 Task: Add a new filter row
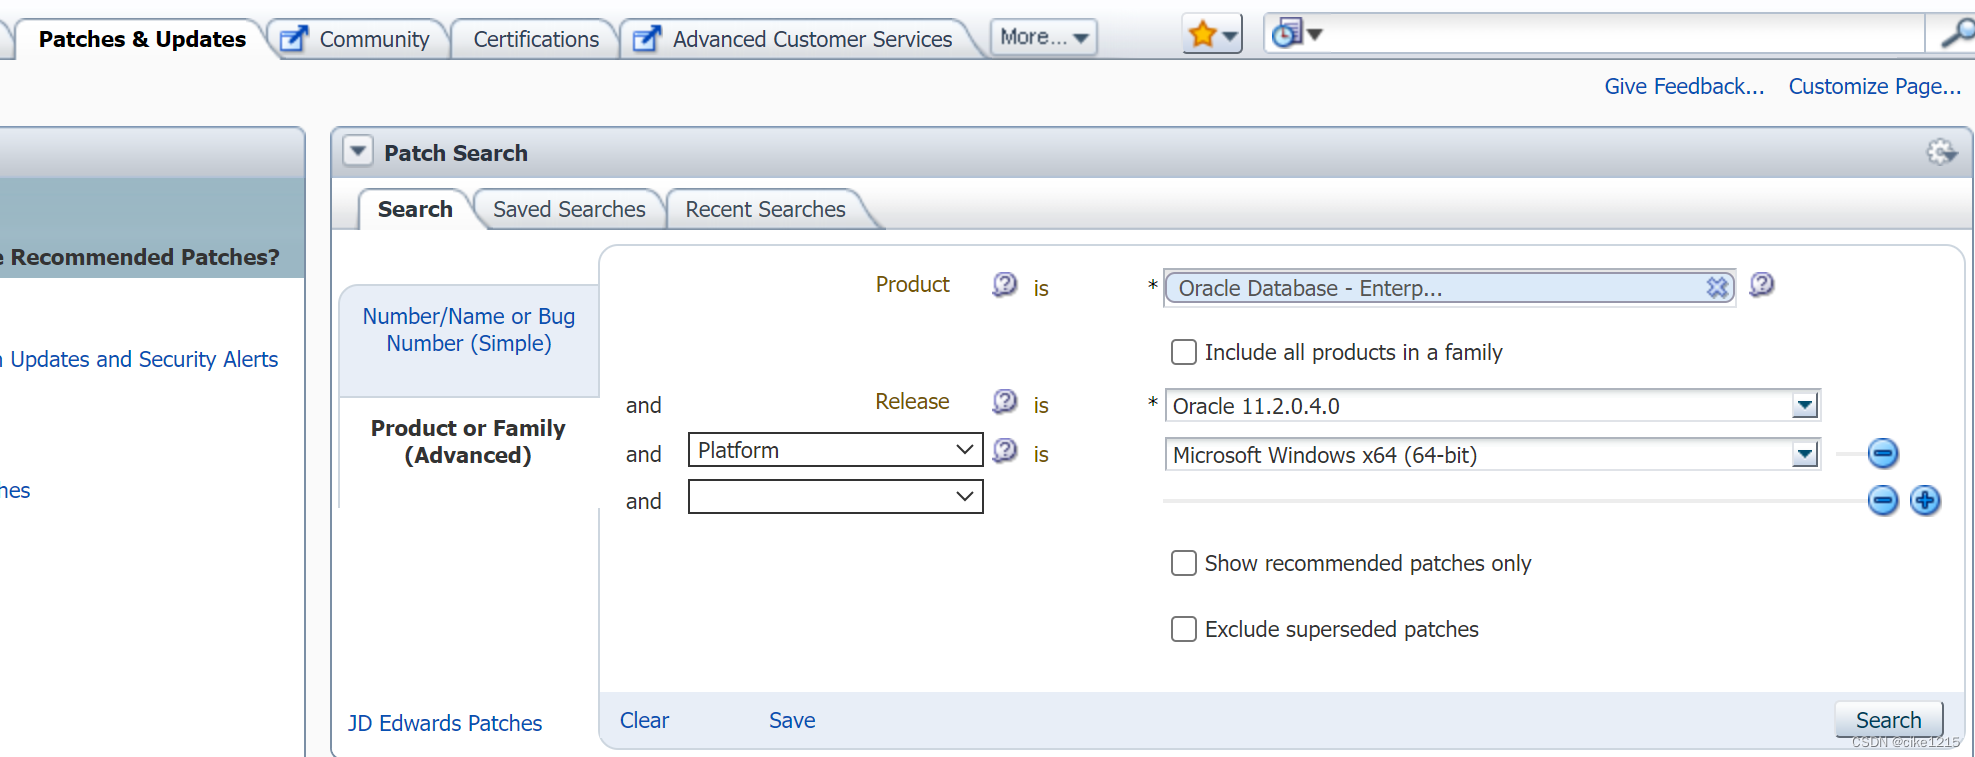coord(1925,500)
